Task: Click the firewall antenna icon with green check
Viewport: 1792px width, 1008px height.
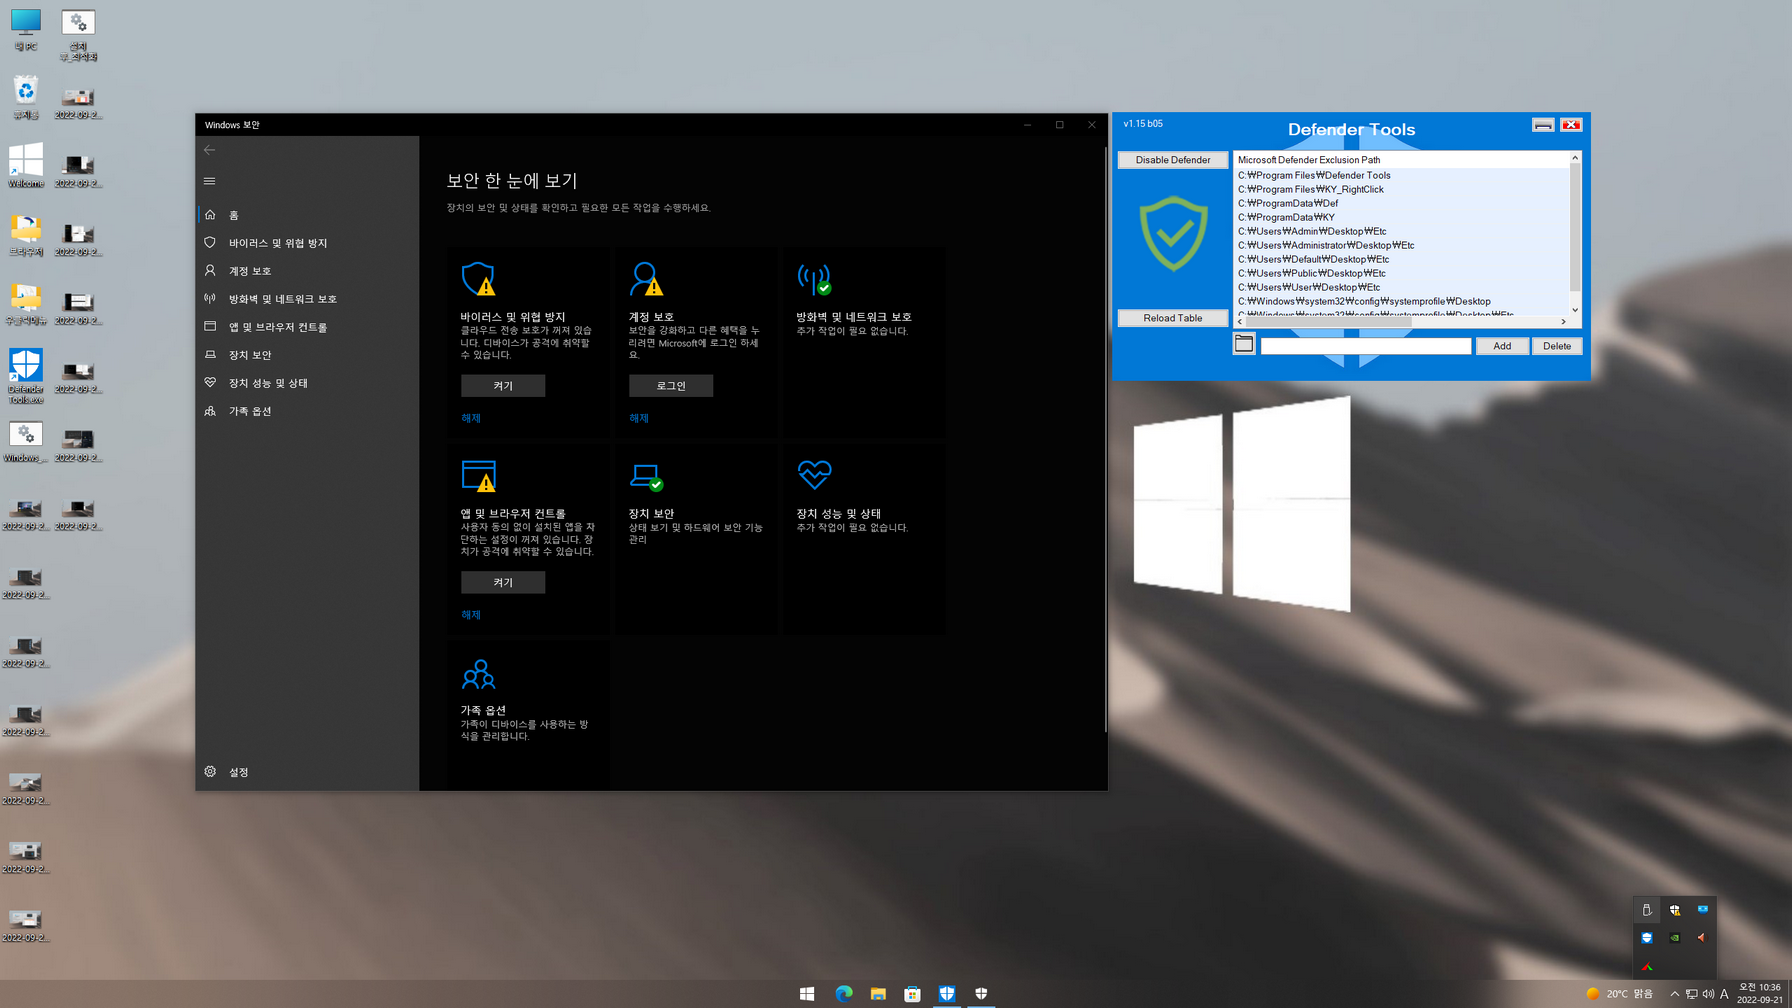Action: [814, 279]
